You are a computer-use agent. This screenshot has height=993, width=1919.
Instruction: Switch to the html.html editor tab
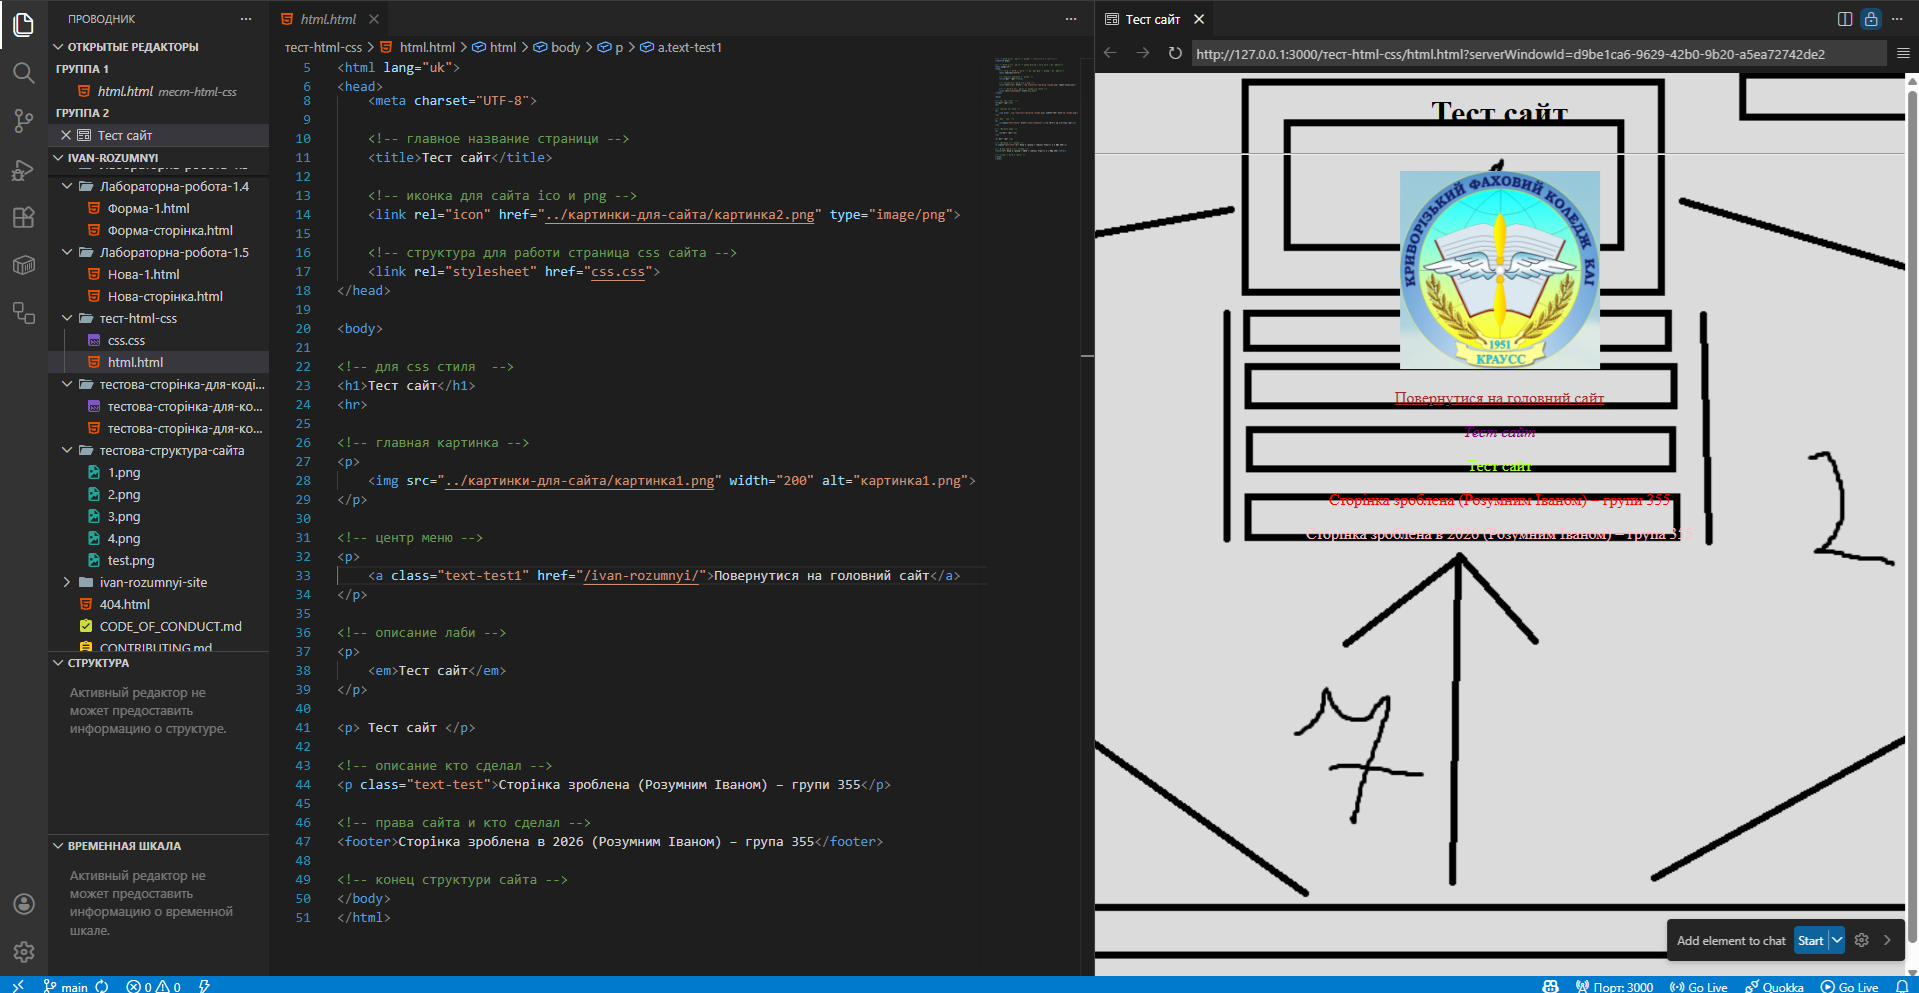(x=327, y=19)
